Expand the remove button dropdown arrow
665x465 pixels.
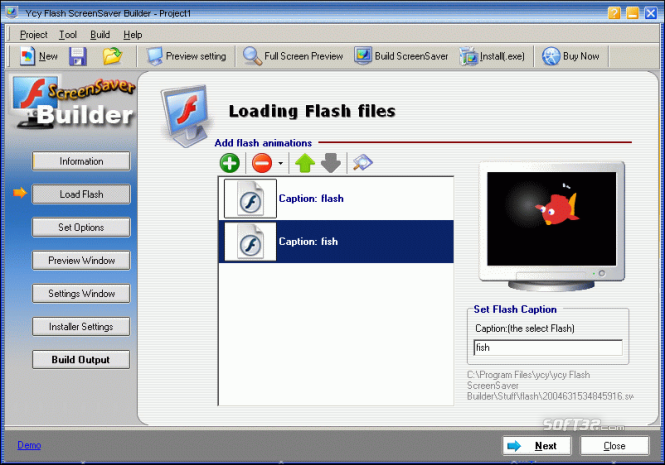point(280,163)
